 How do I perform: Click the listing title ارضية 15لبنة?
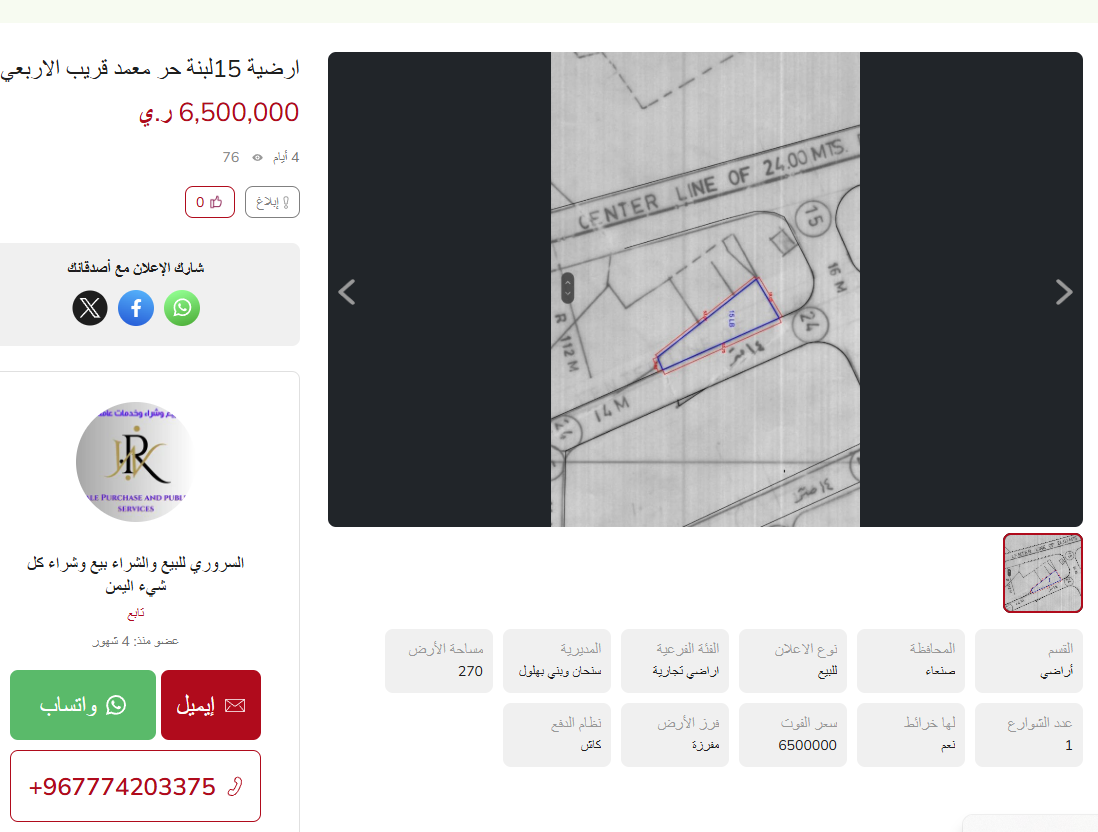click(x=150, y=69)
